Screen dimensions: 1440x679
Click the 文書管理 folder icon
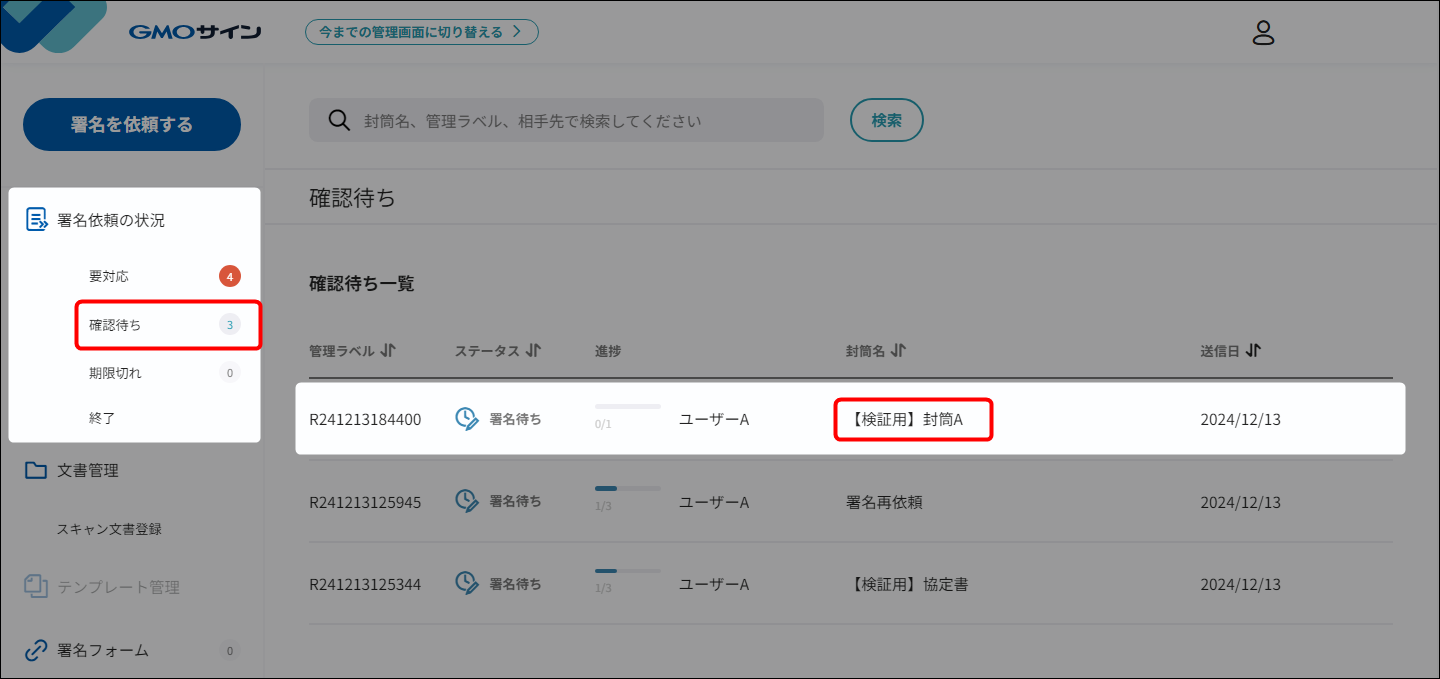coord(36,470)
